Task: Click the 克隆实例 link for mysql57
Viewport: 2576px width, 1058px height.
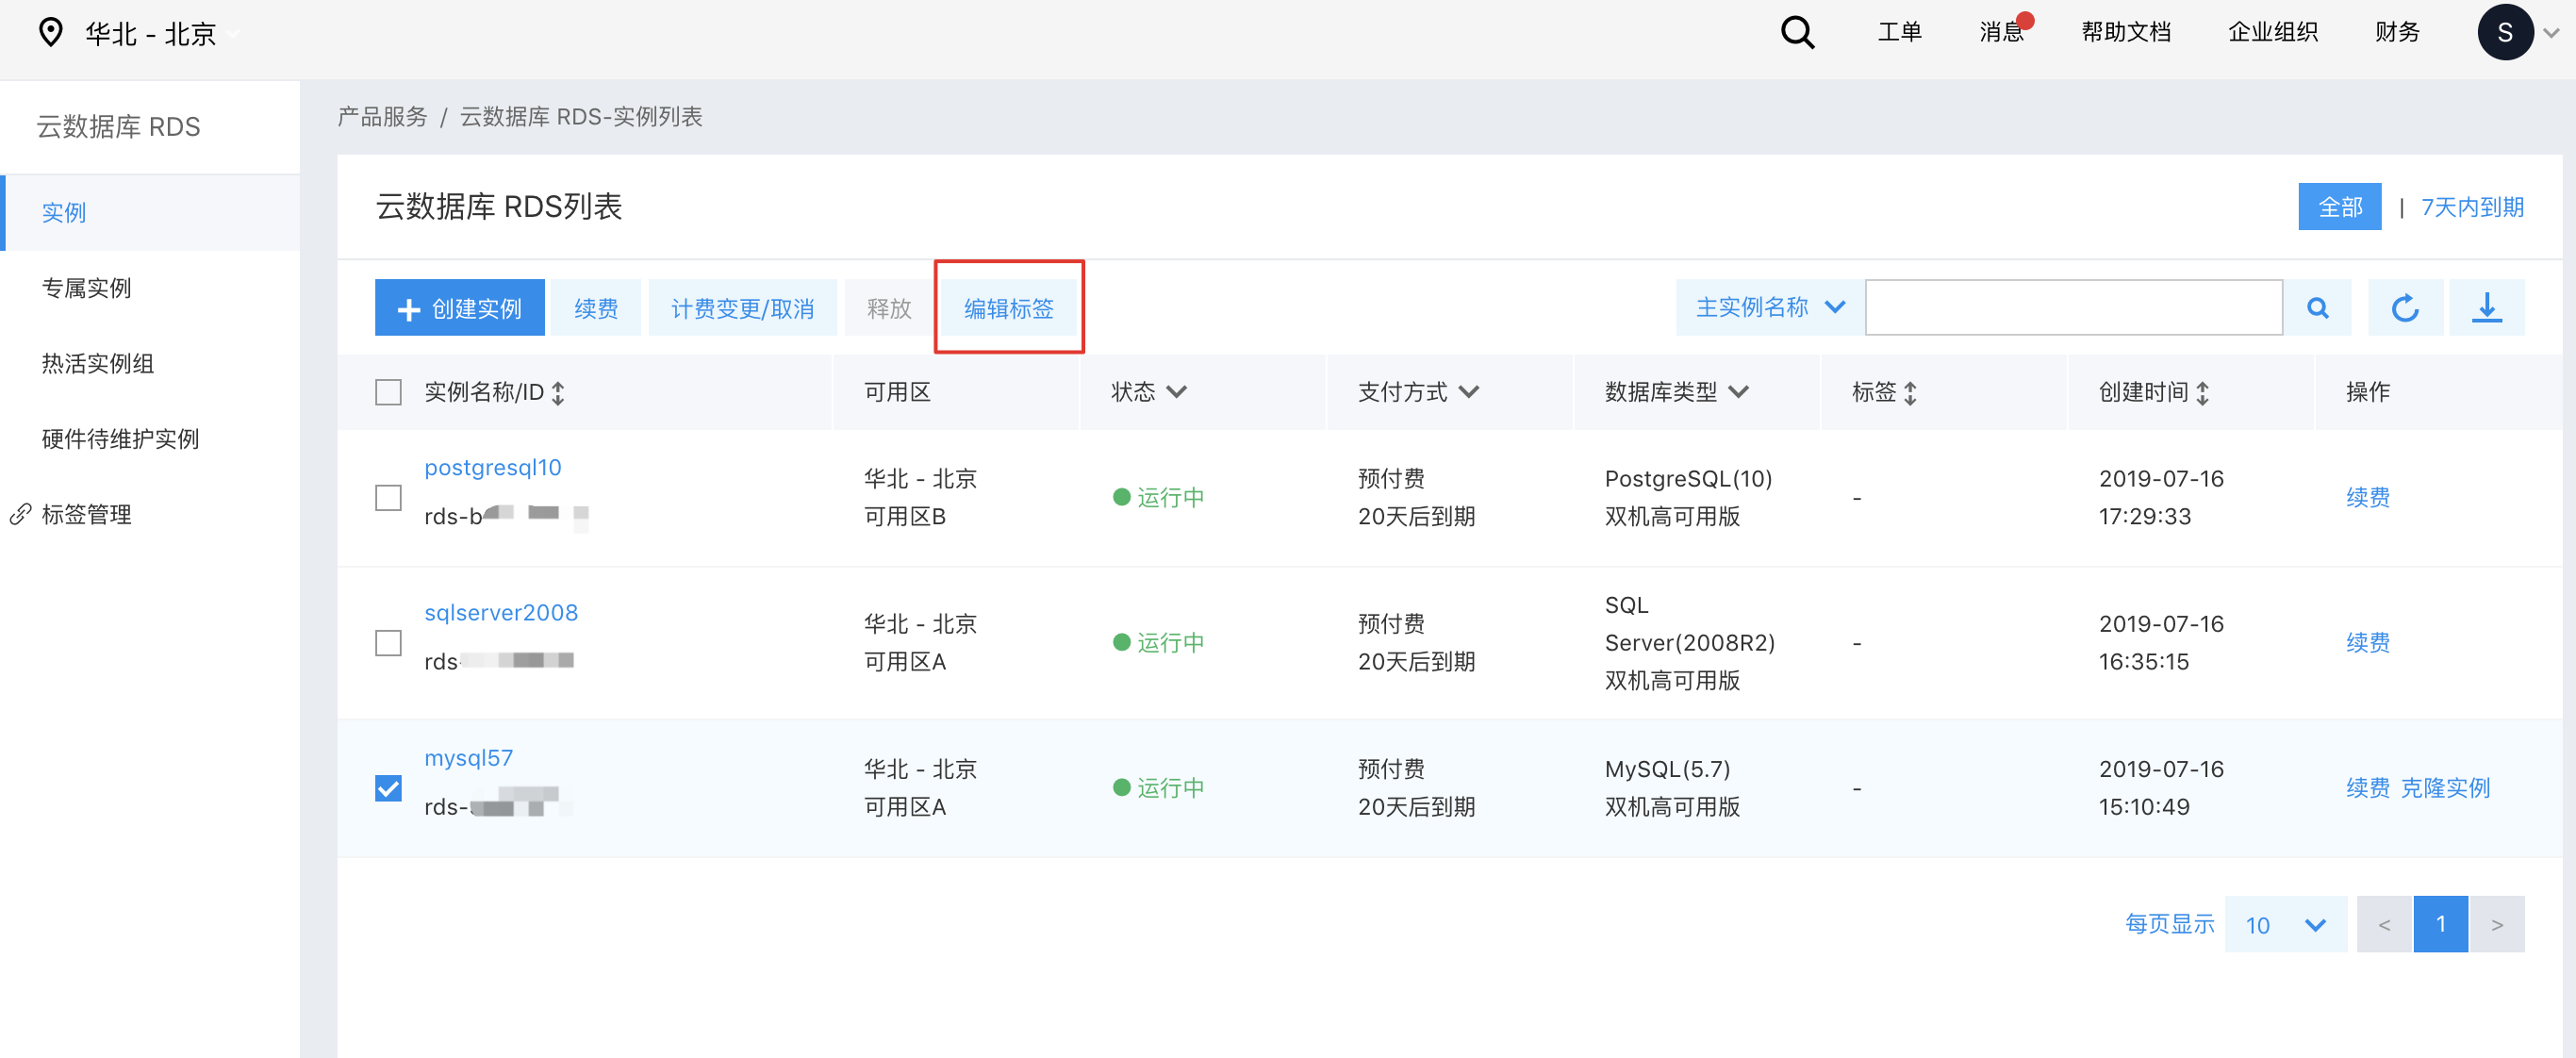Action: [x=2444, y=788]
